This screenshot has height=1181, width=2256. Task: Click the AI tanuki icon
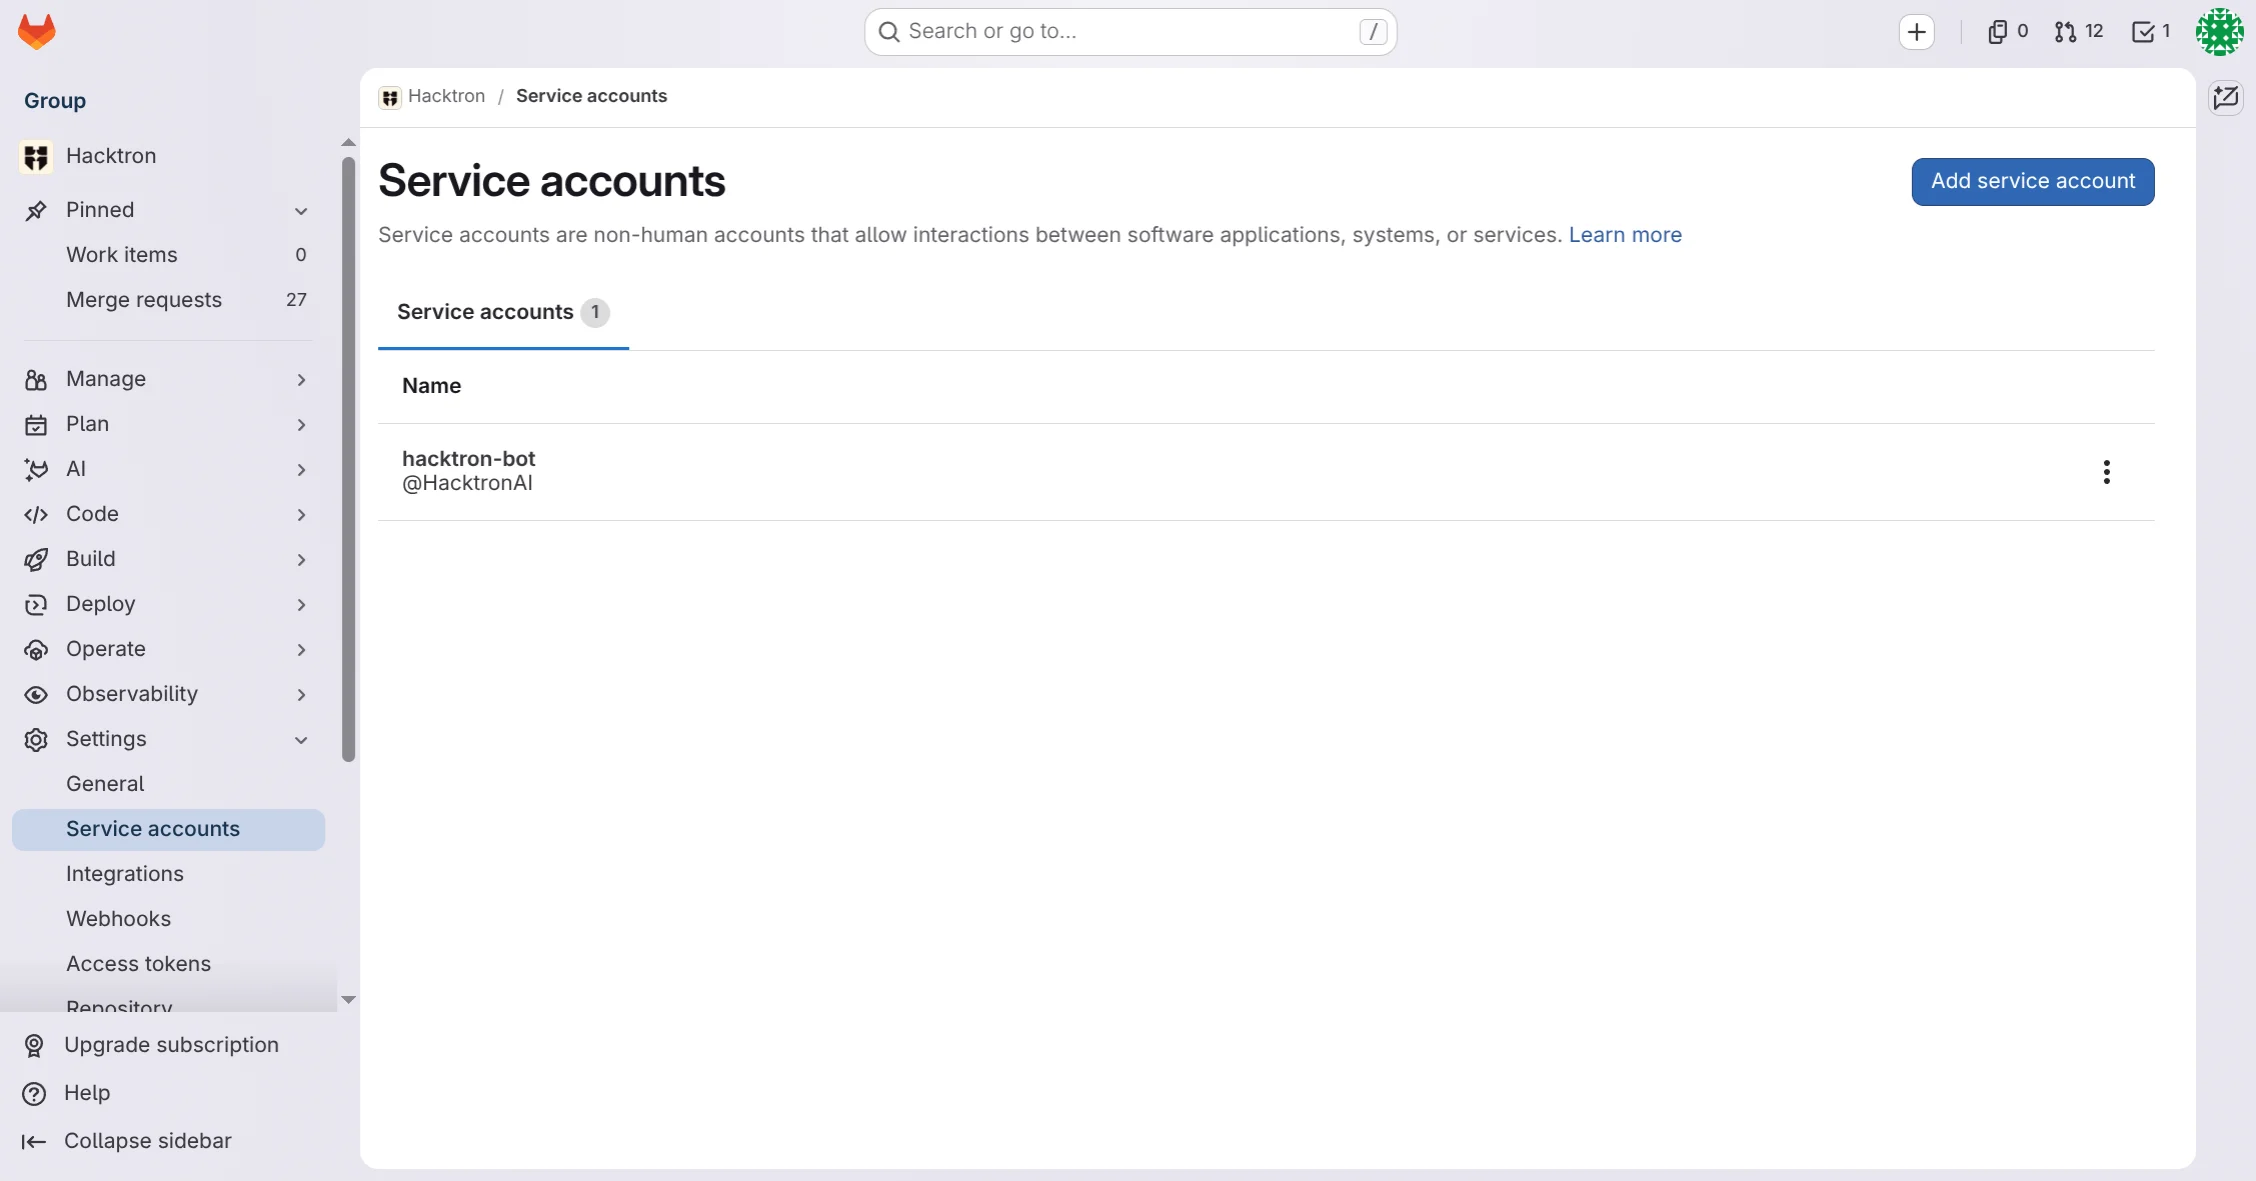click(36, 469)
